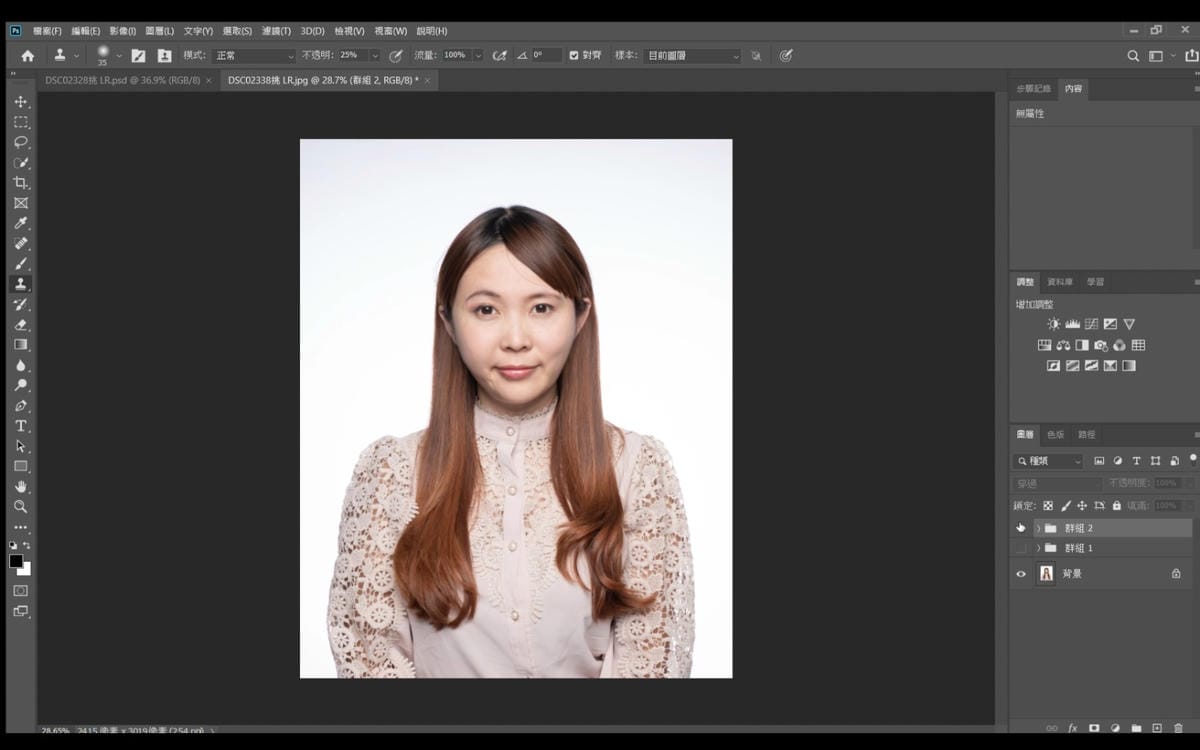This screenshot has width=1200, height=750.
Task: Choose the Crop tool
Action: tap(20, 183)
